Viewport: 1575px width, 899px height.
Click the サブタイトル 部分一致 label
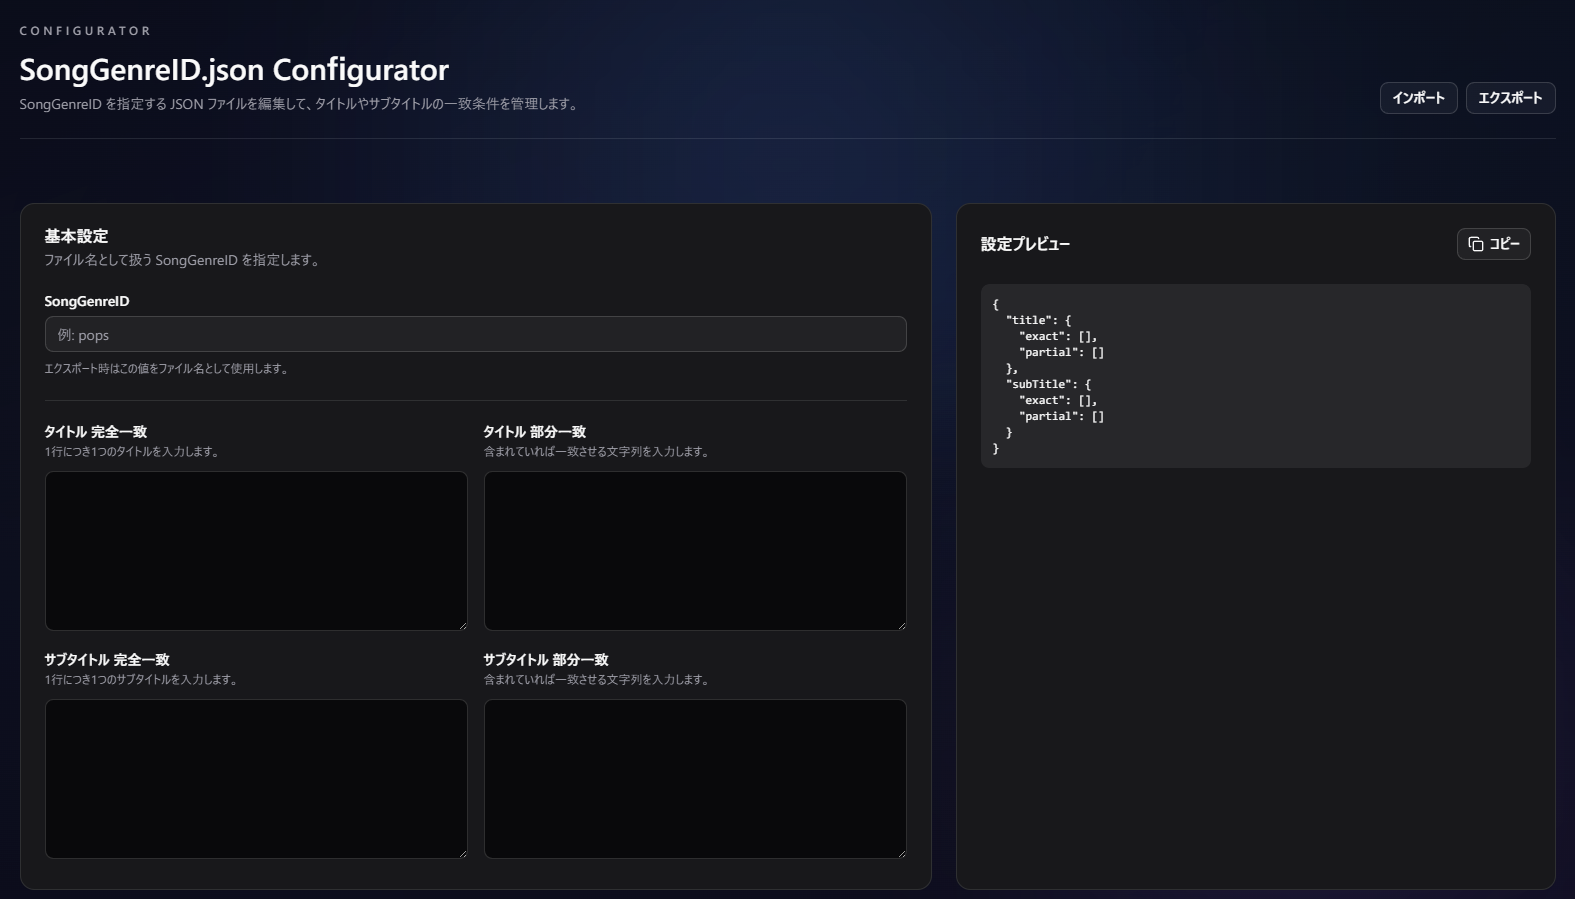(546, 660)
